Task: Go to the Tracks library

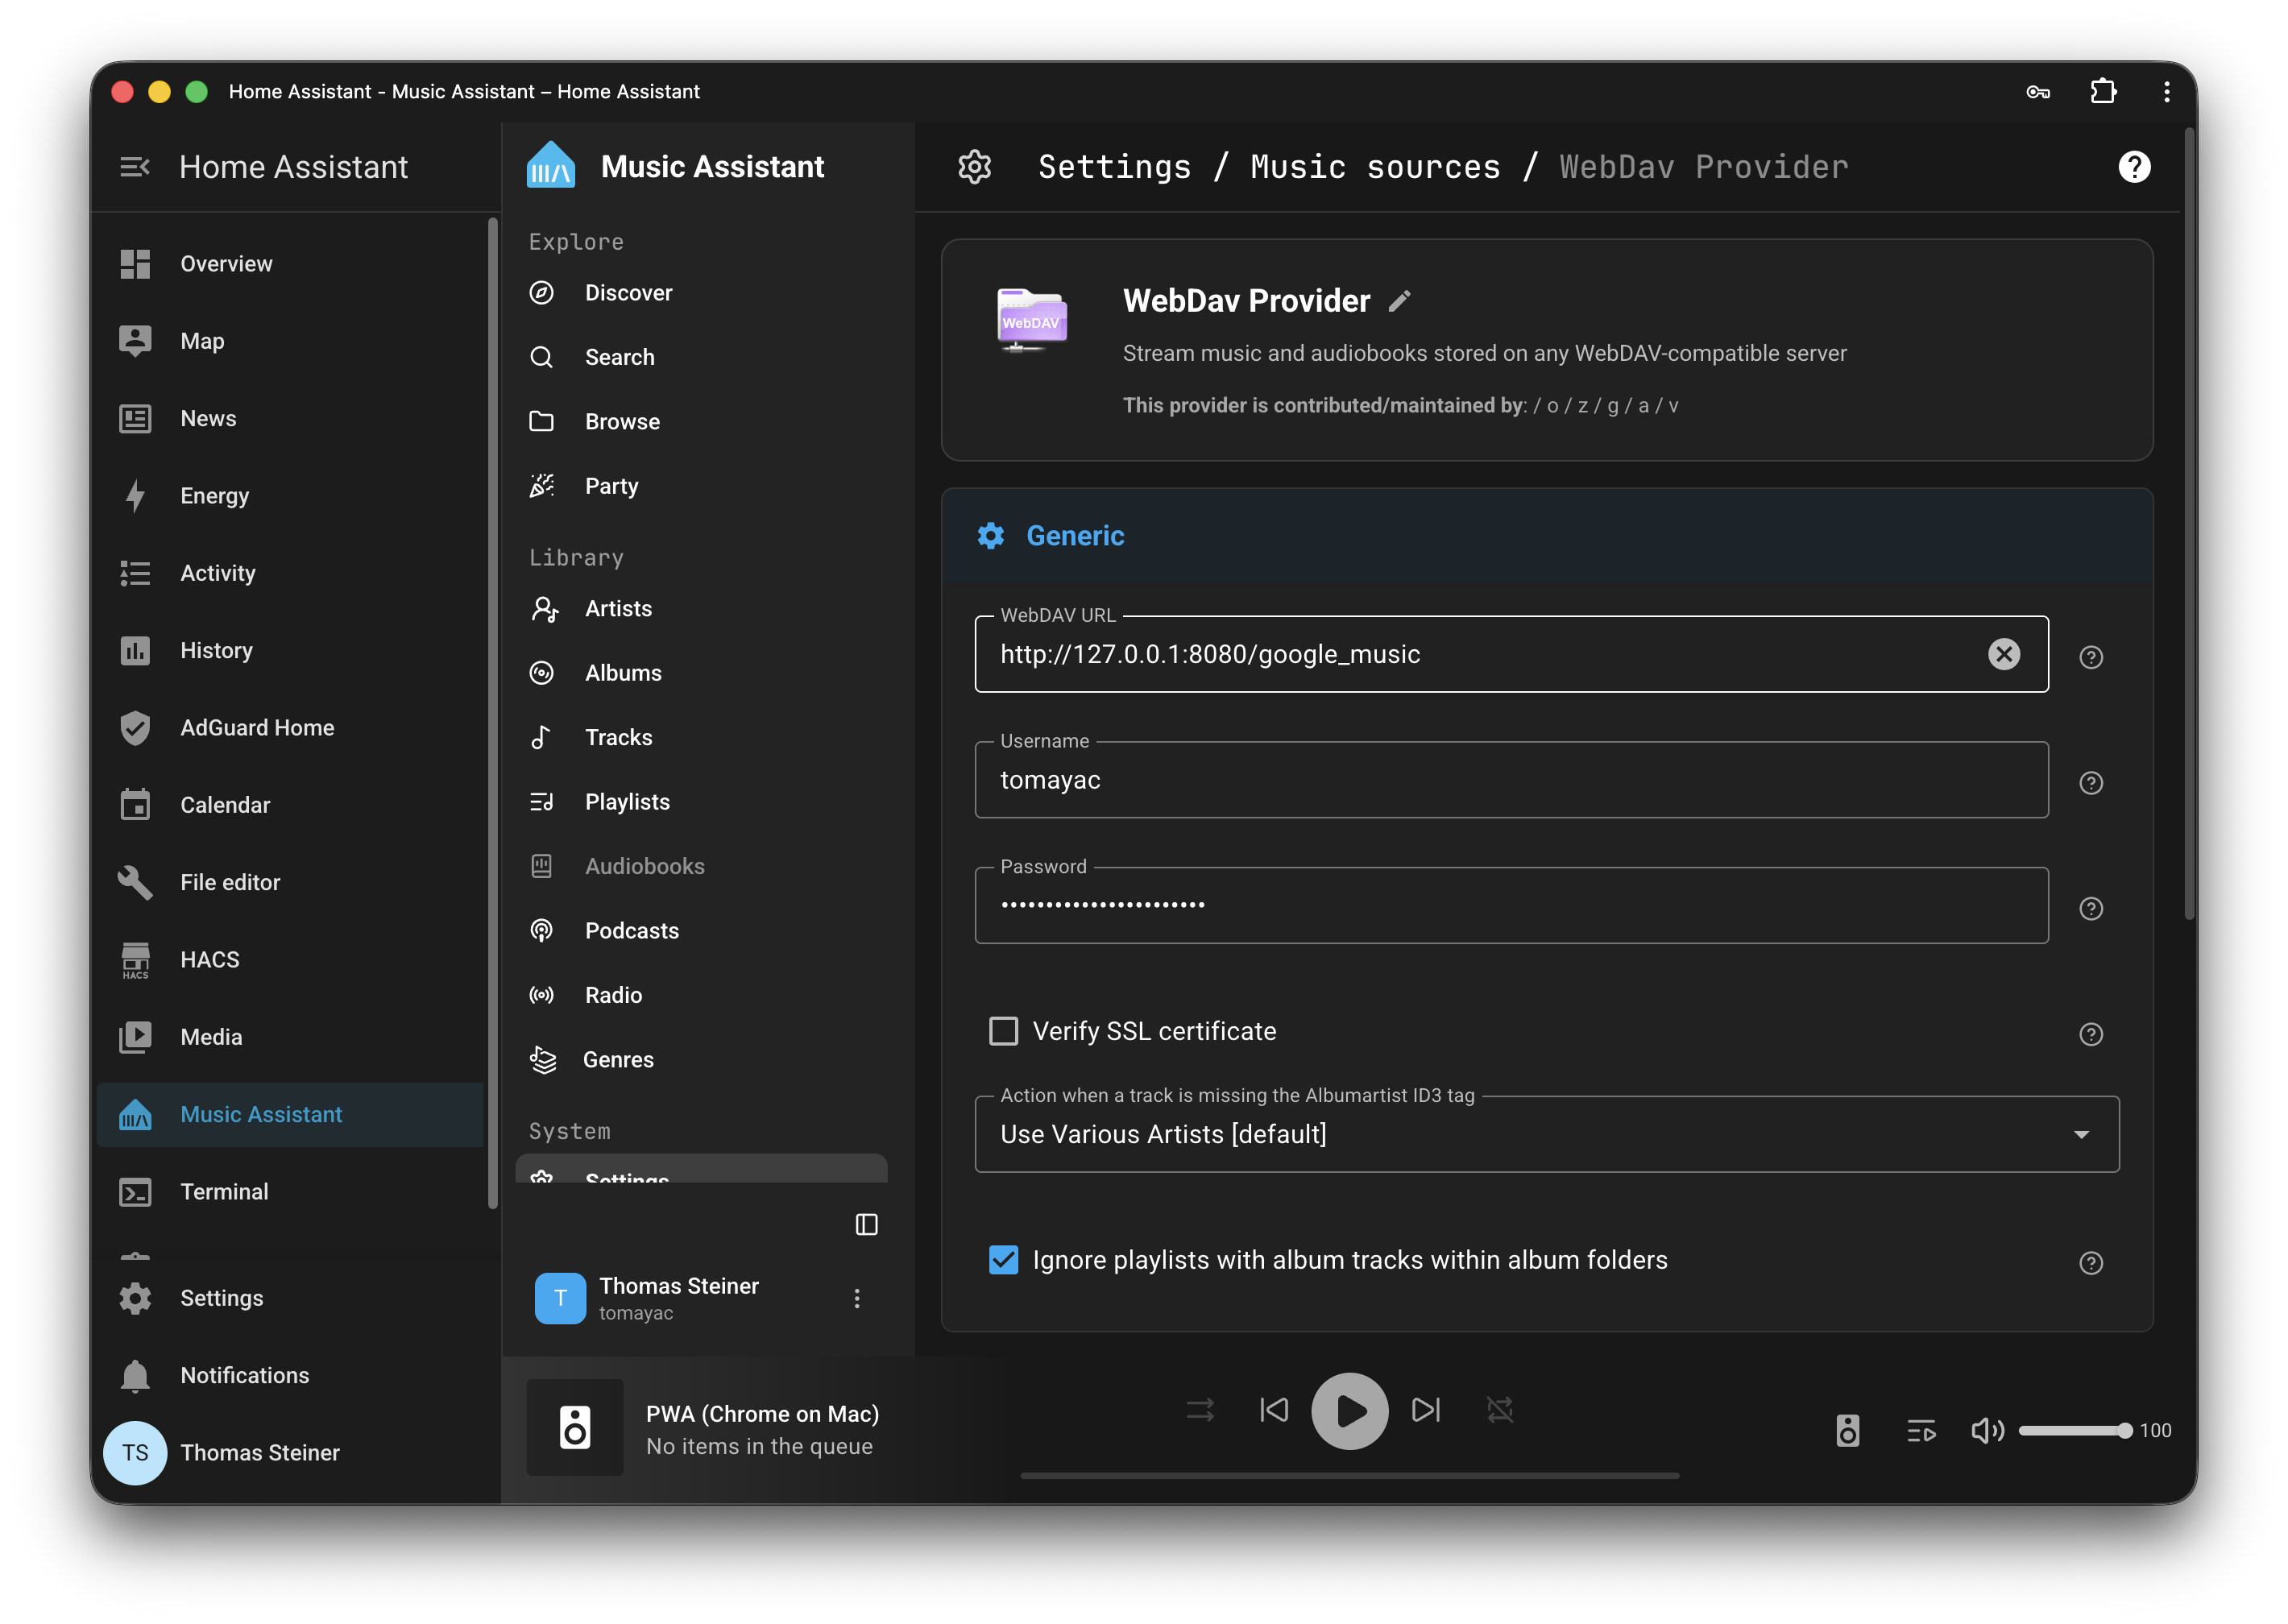Action: [x=700, y=737]
